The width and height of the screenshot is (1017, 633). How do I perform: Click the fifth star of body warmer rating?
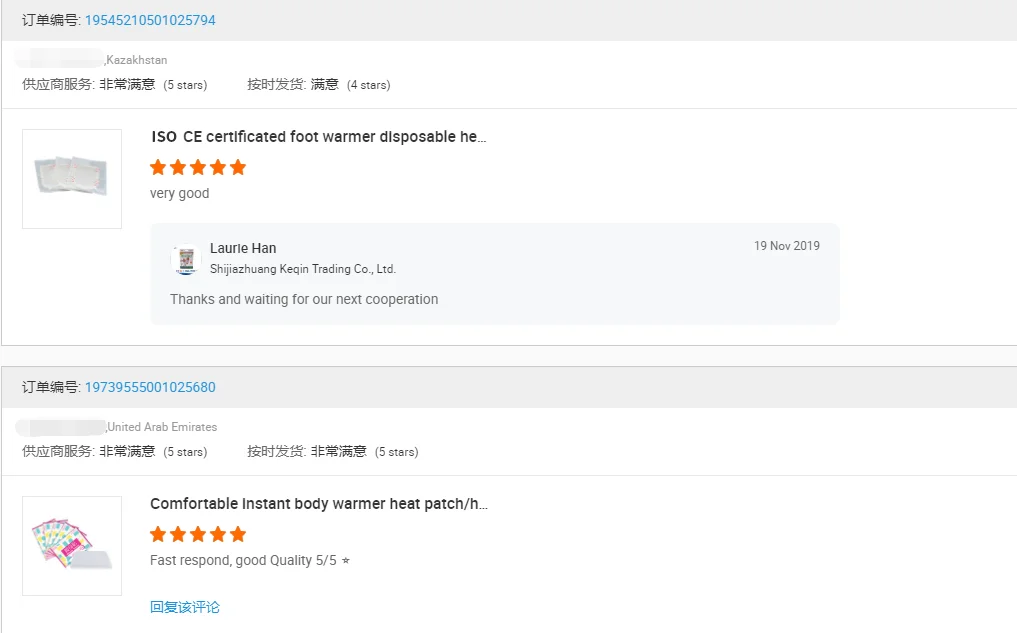click(x=237, y=534)
